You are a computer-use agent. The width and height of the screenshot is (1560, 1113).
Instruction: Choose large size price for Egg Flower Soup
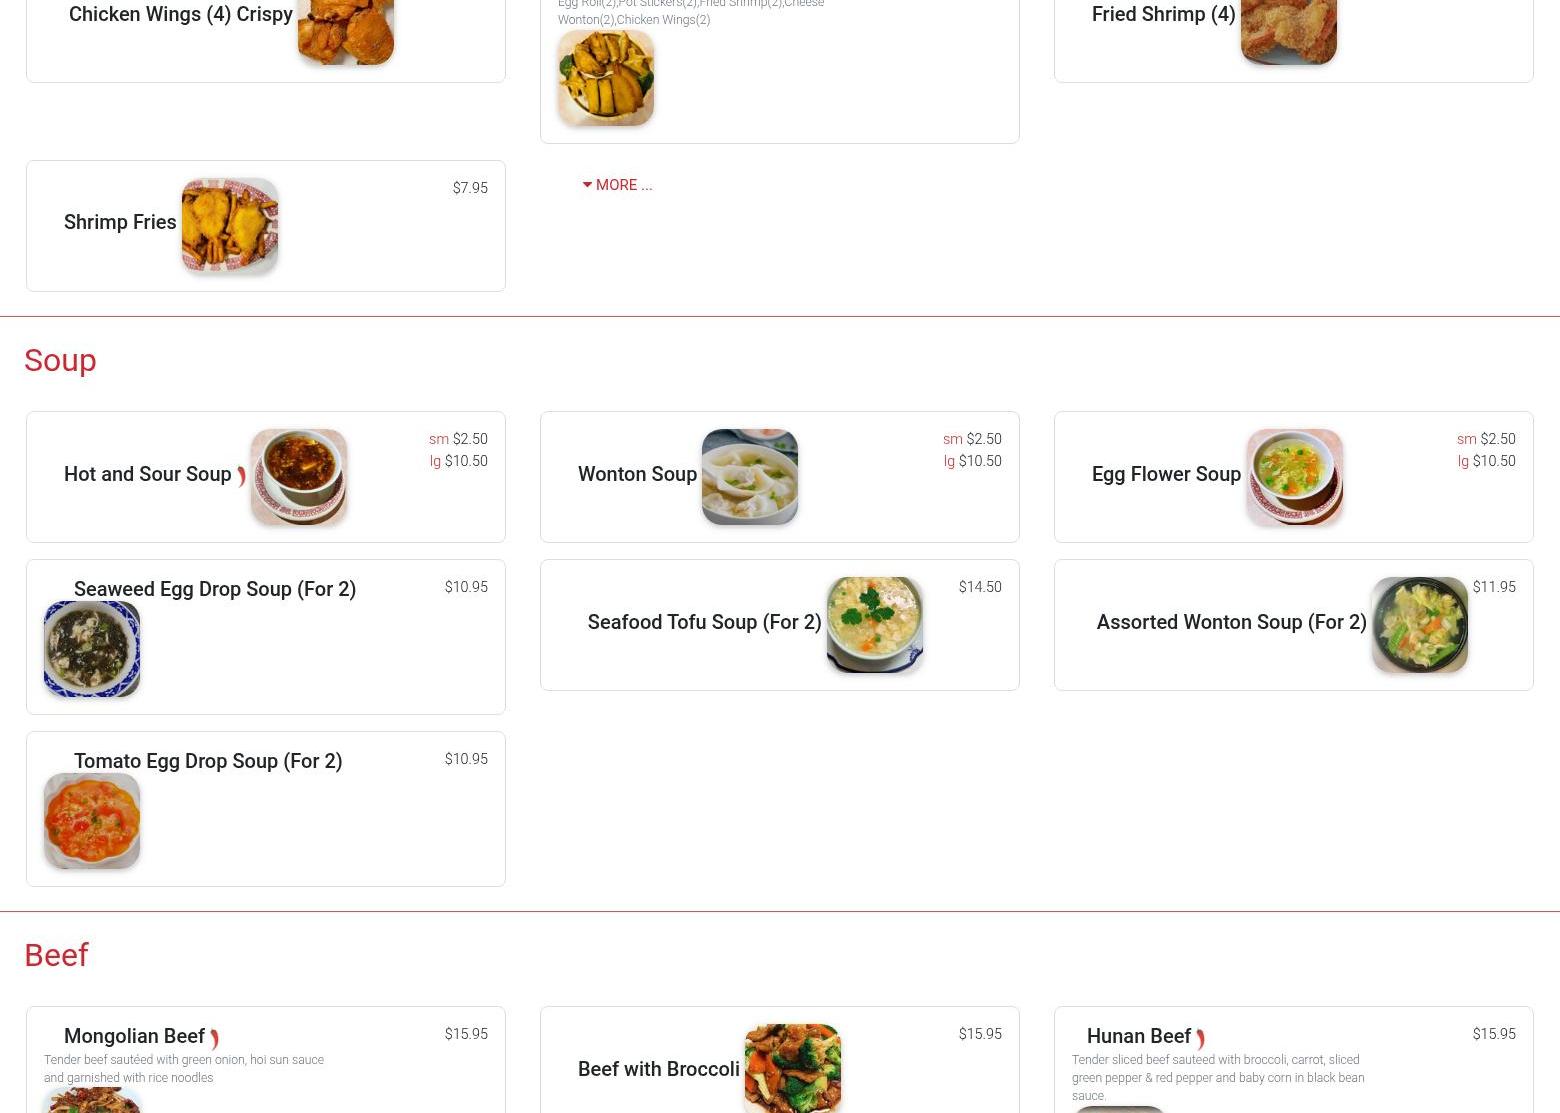(1486, 461)
